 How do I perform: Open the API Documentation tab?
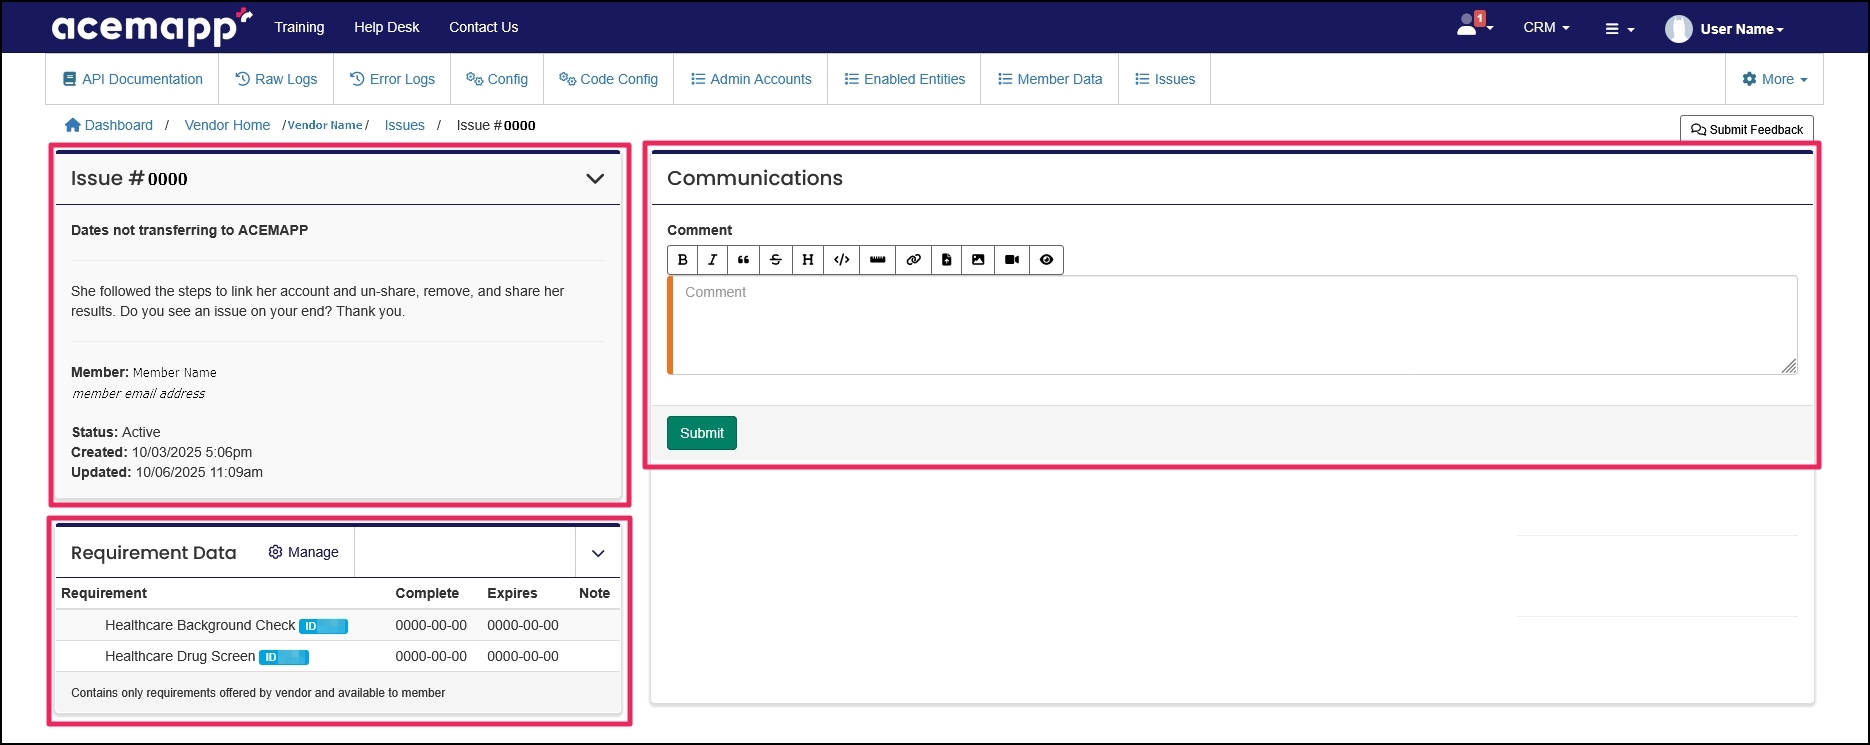click(133, 79)
